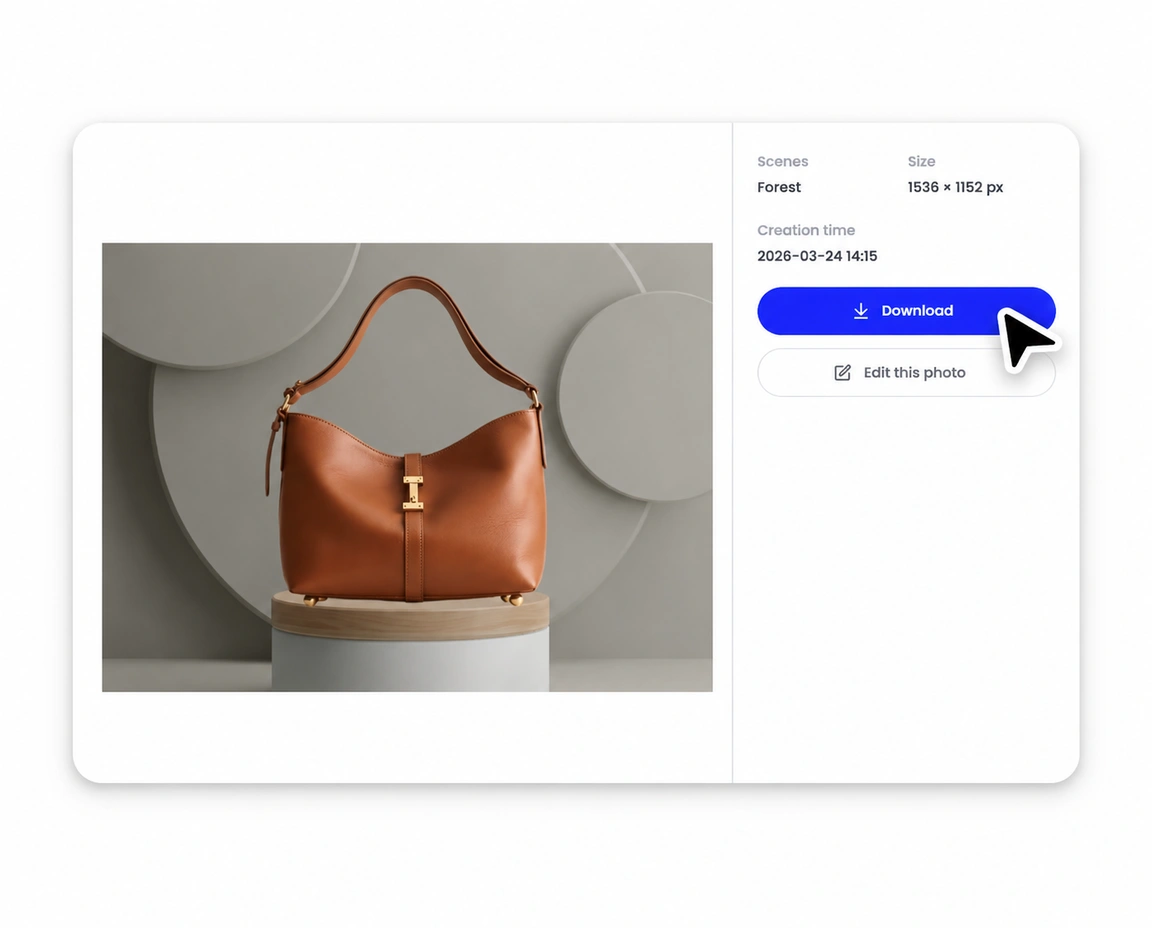
Task: Click the pencil edit icon
Action: (843, 373)
